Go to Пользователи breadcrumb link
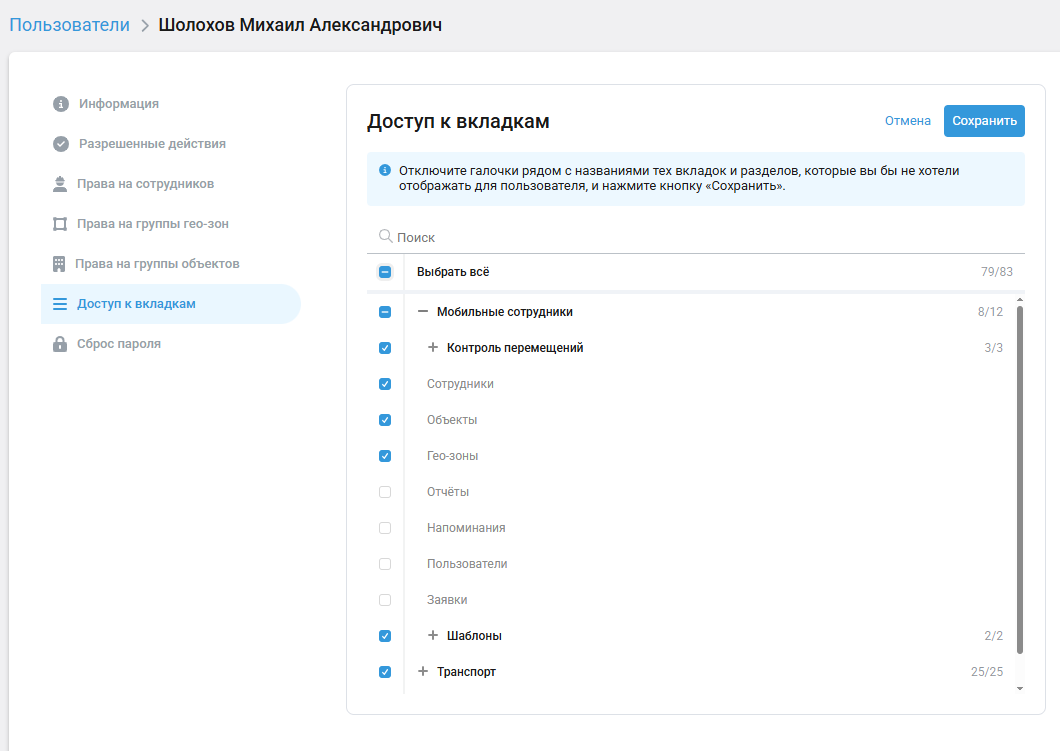 point(70,25)
